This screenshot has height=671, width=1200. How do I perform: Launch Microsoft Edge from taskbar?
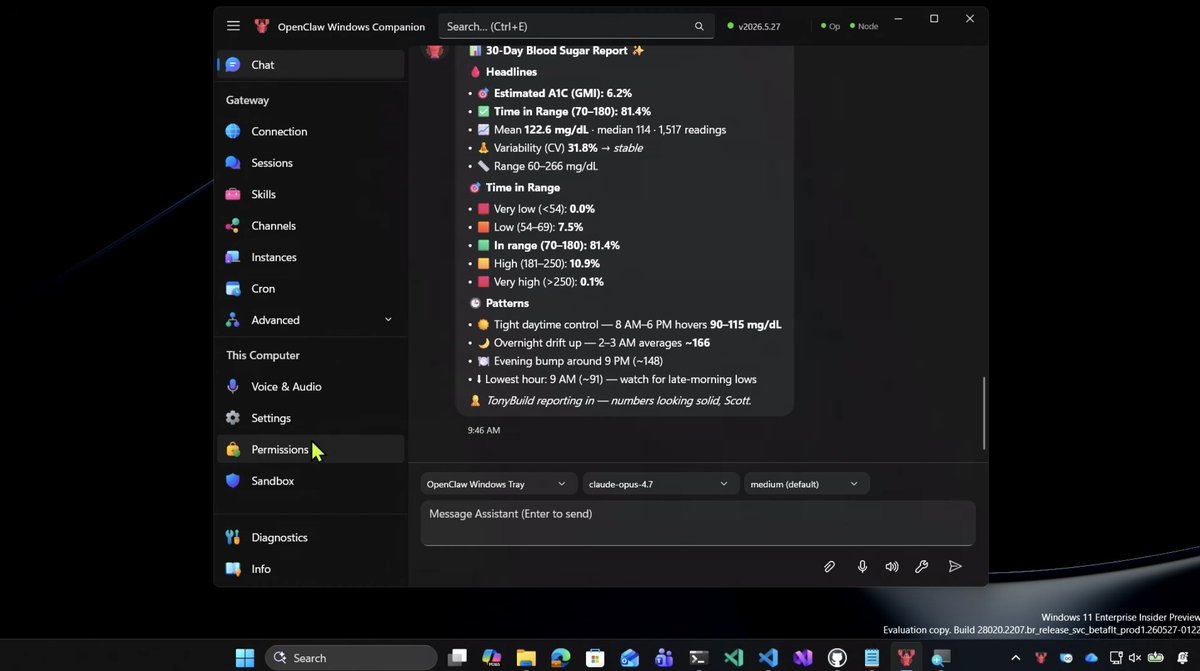tap(560, 657)
